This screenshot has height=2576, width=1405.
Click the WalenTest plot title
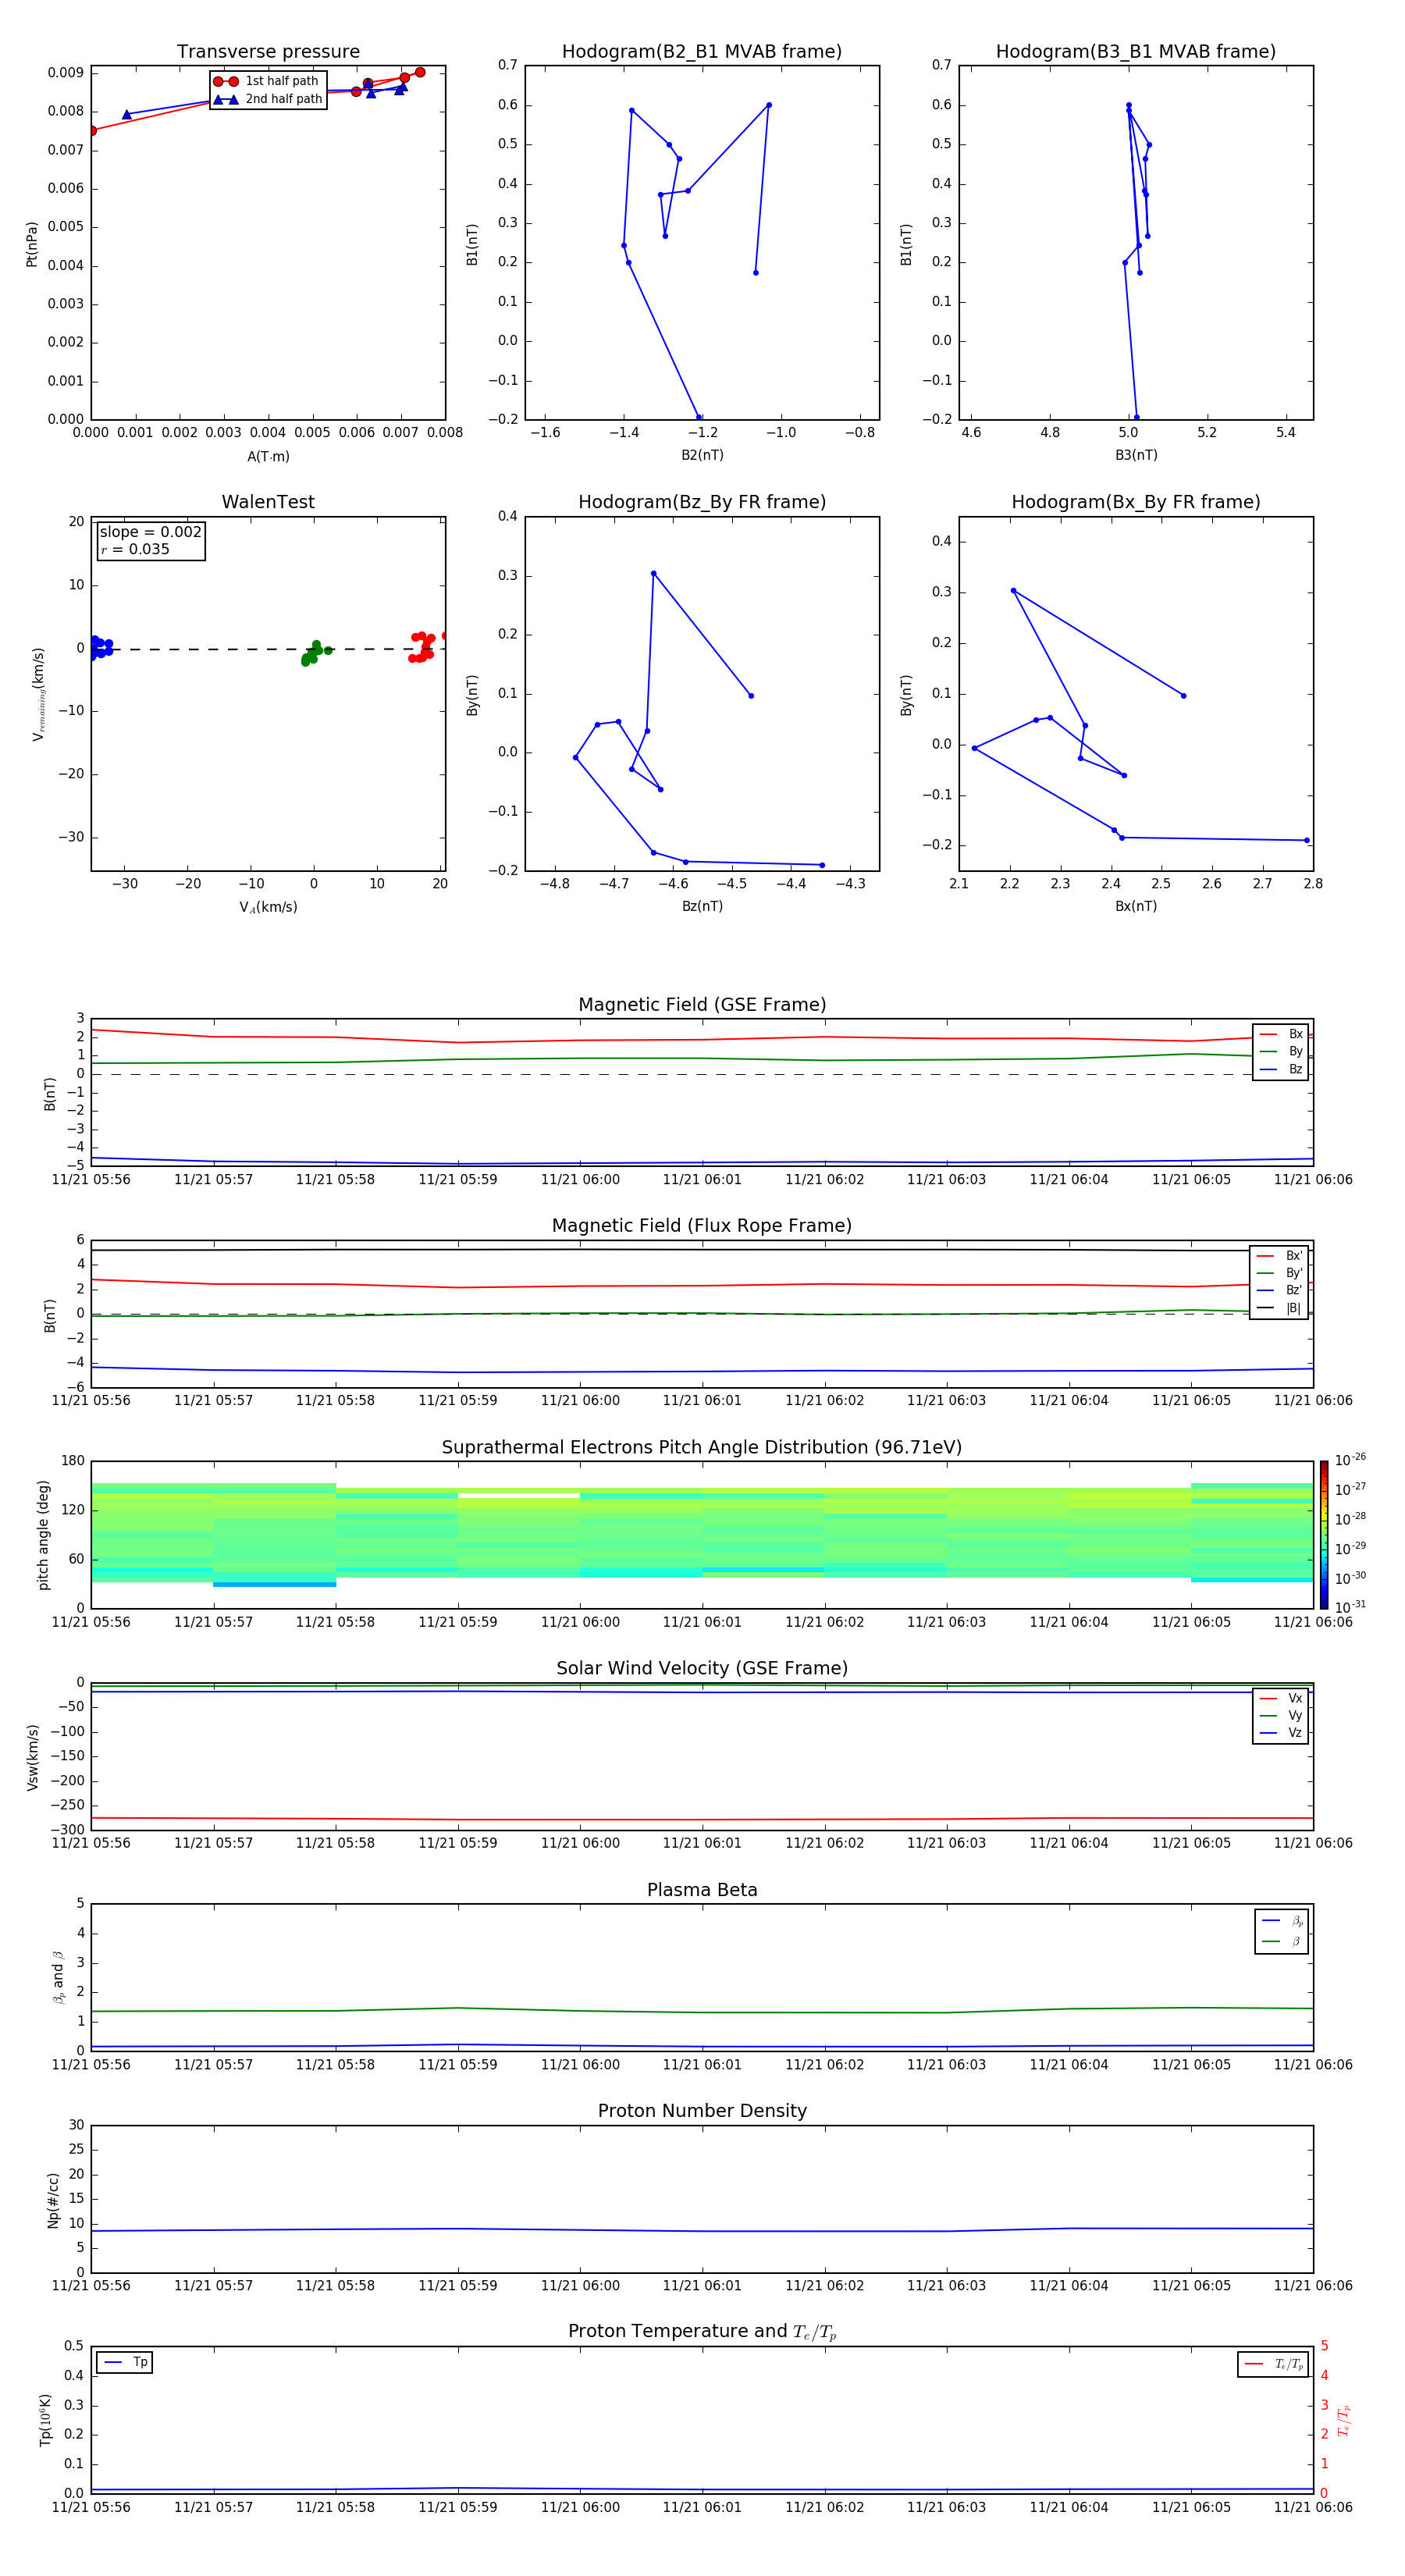[x=268, y=502]
